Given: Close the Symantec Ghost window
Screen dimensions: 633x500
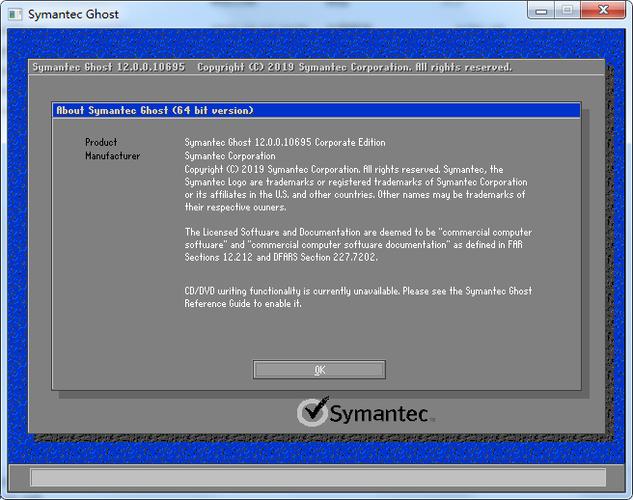Looking at the screenshot, I should tap(603, 10).
